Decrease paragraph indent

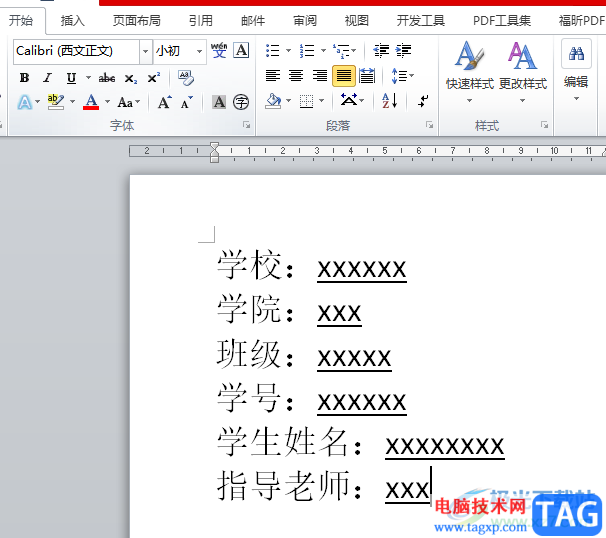[381, 50]
